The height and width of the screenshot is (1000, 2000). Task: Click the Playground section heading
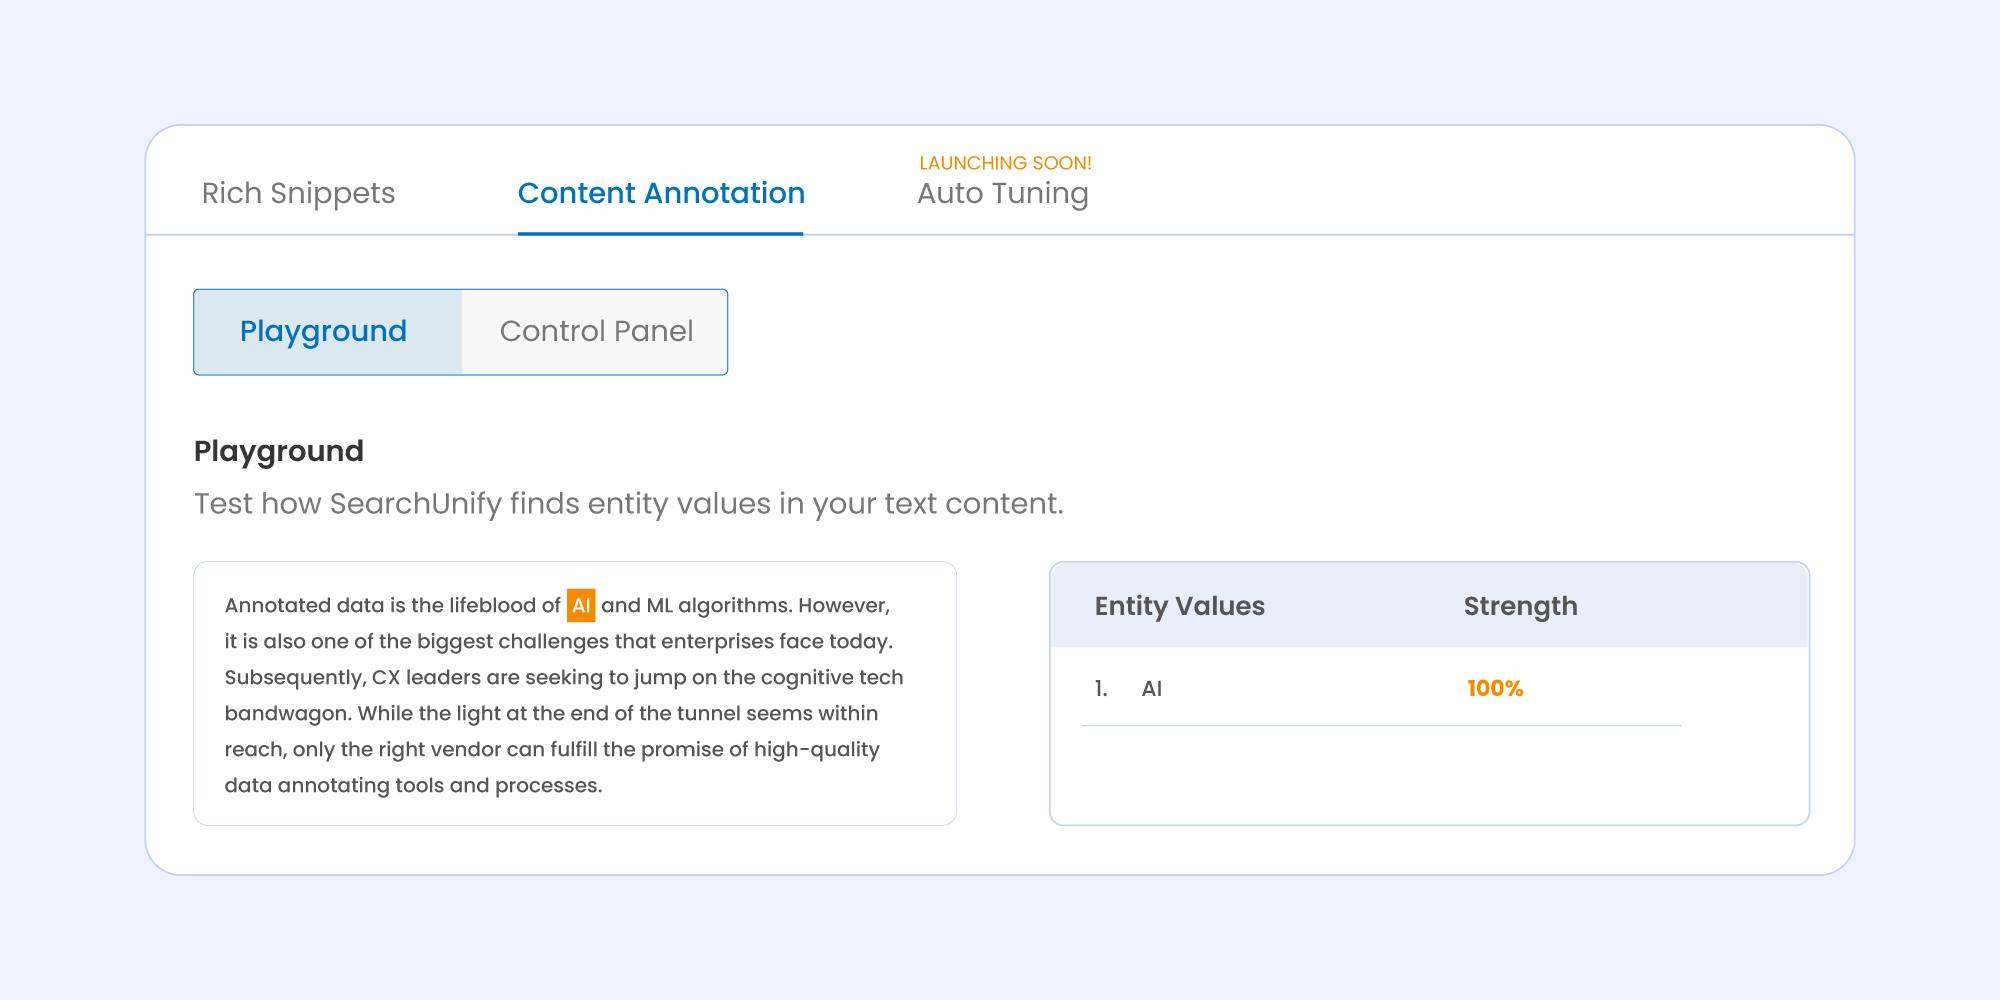pyautogui.click(x=279, y=451)
